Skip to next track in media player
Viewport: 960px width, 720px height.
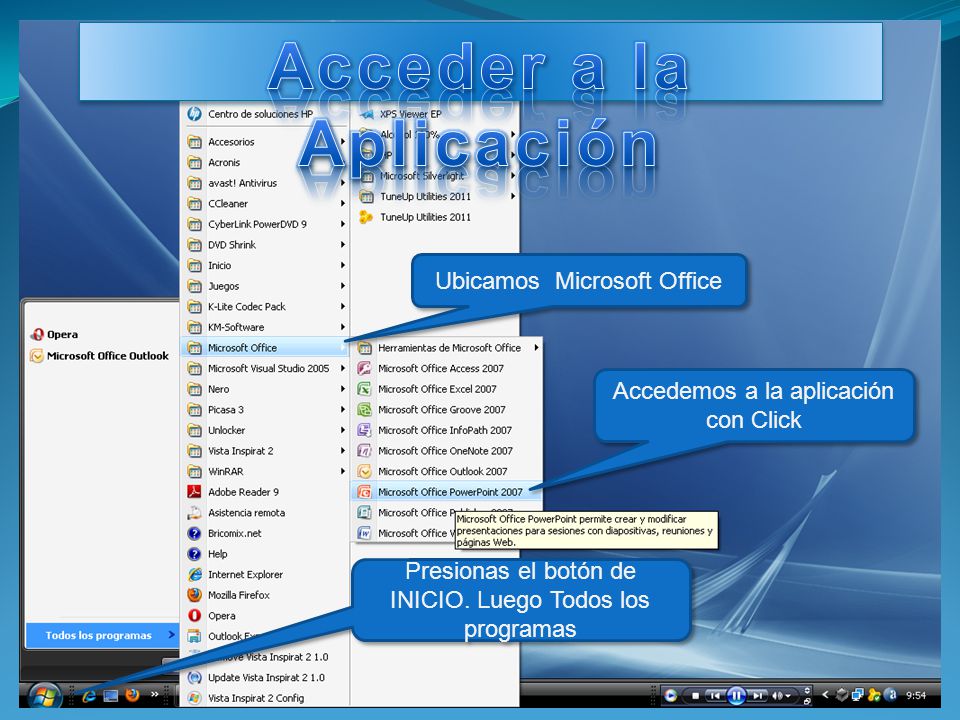[757, 696]
